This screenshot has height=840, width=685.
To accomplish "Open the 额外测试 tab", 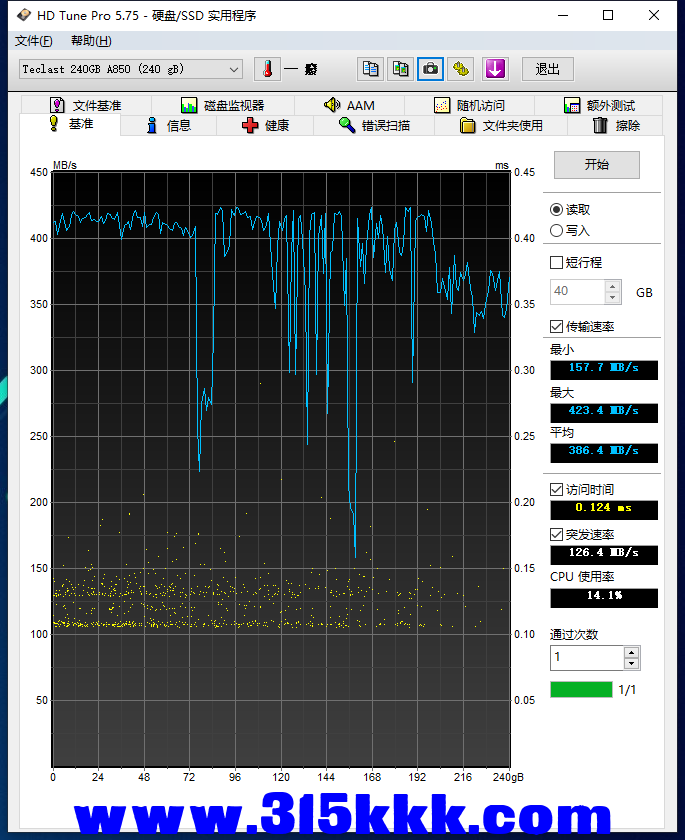I will 599,106.
